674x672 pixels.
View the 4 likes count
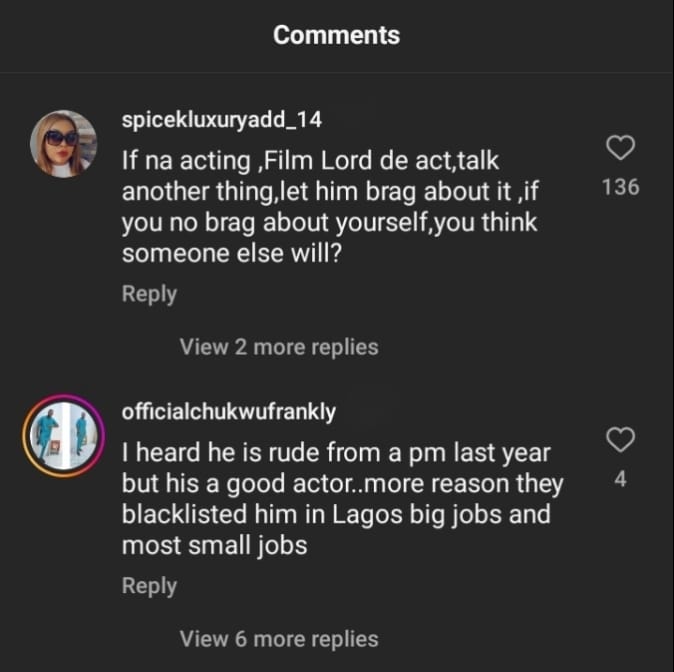tap(621, 479)
